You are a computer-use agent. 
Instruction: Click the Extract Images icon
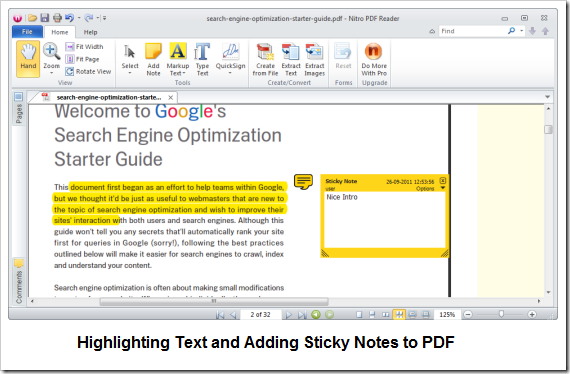[314, 59]
